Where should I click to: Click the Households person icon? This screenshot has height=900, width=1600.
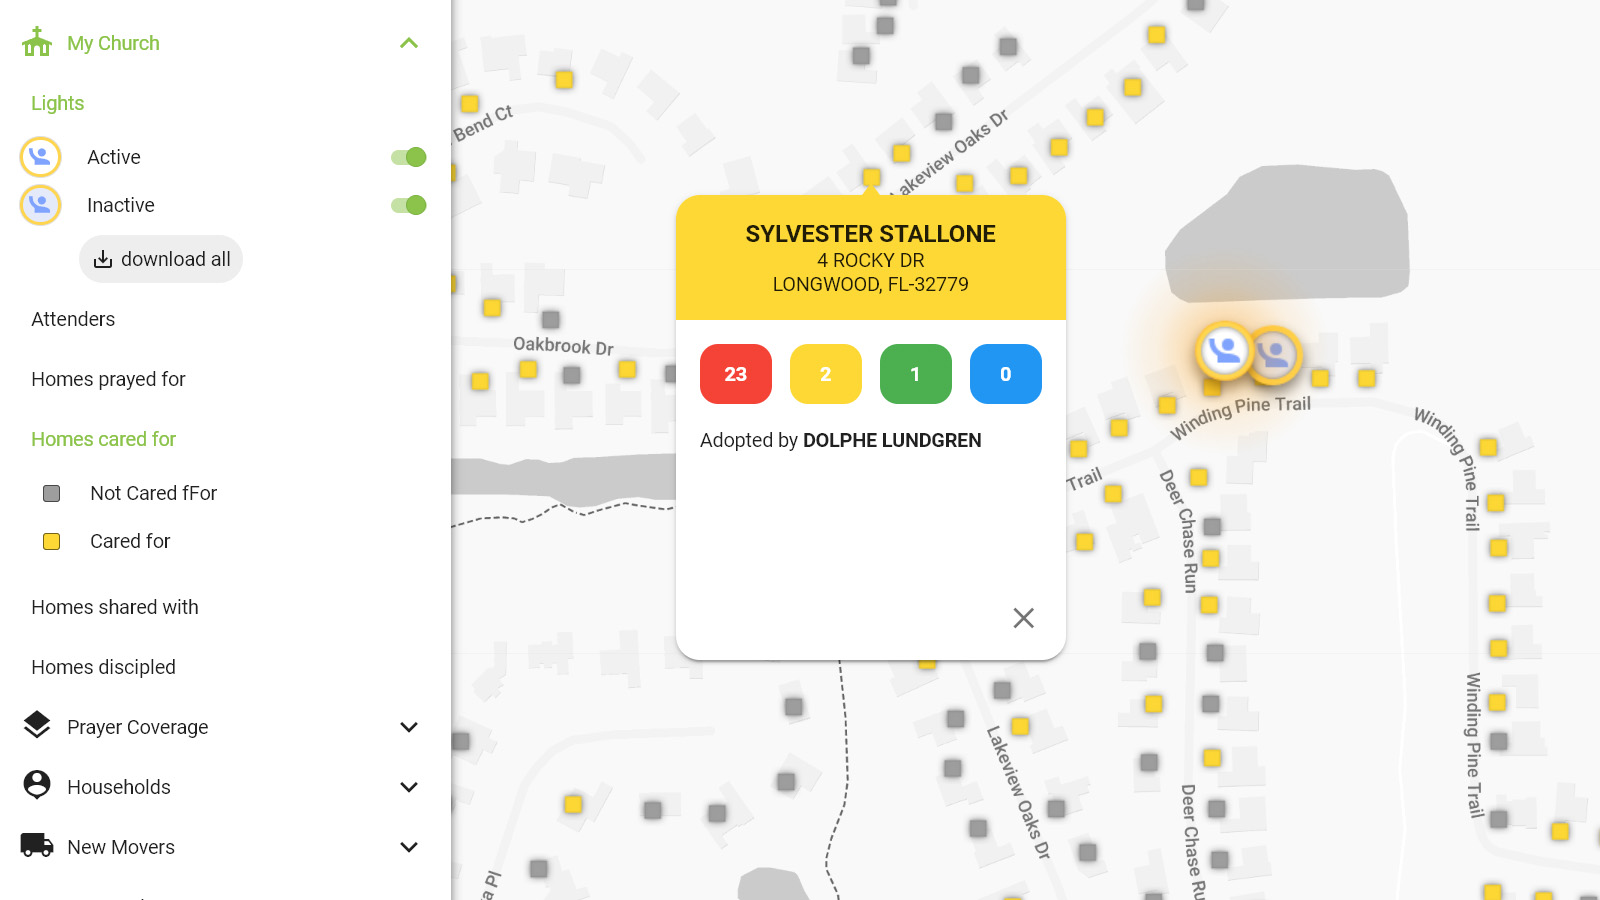coord(37,785)
